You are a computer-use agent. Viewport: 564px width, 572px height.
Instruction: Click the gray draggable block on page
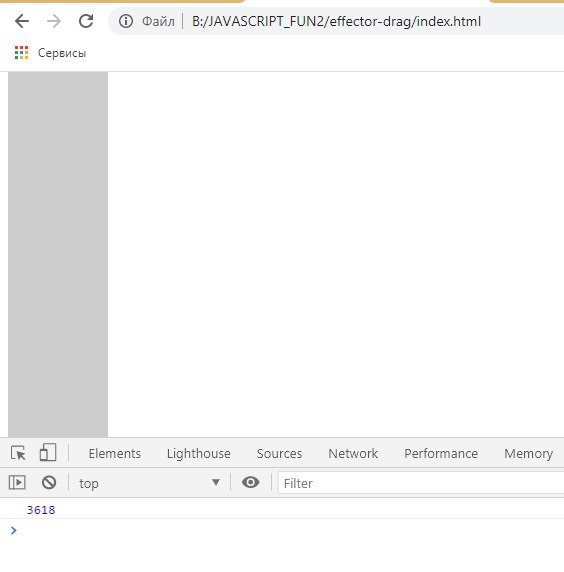pos(58,254)
